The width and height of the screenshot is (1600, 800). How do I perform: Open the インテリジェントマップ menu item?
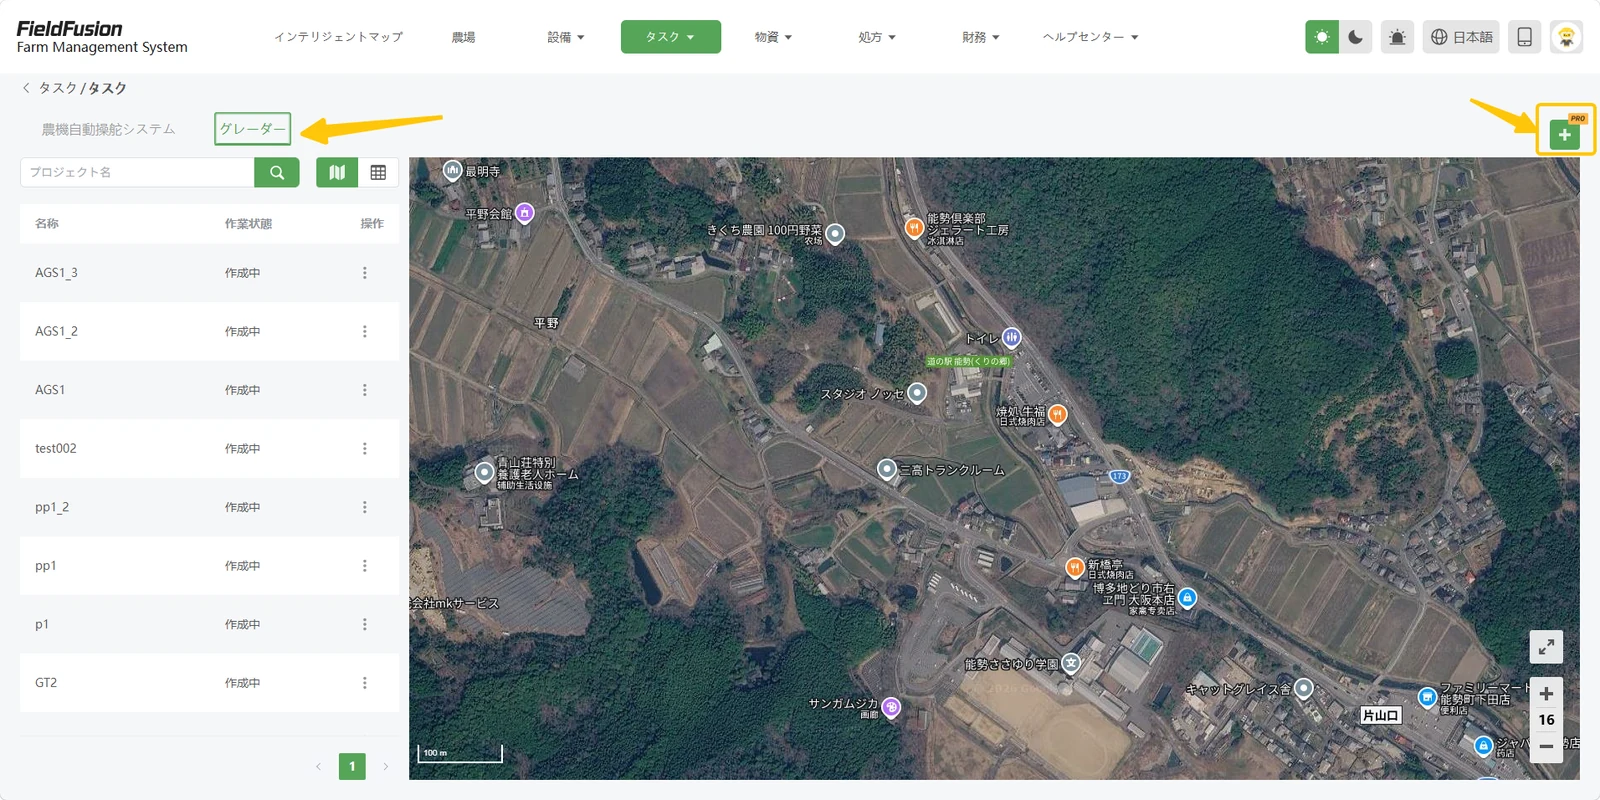click(338, 37)
